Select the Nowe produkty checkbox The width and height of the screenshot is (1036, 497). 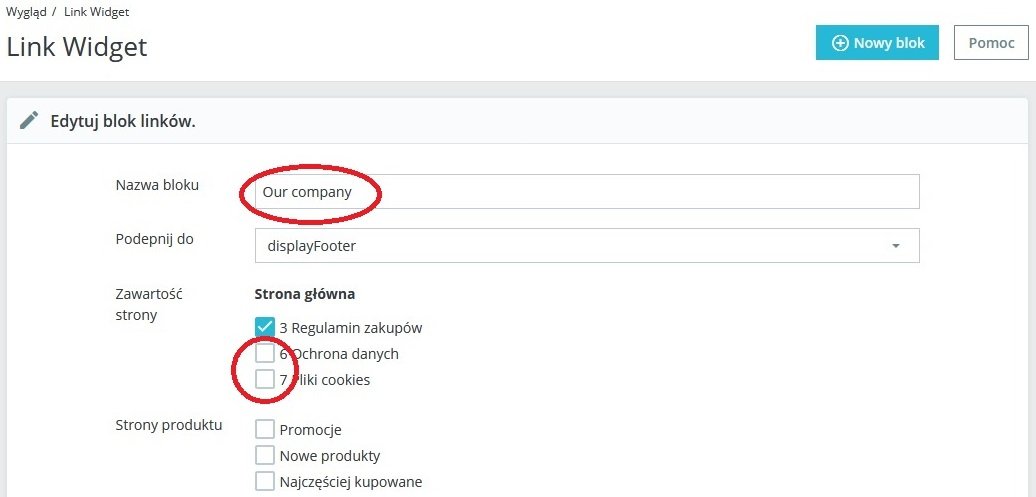click(265, 456)
